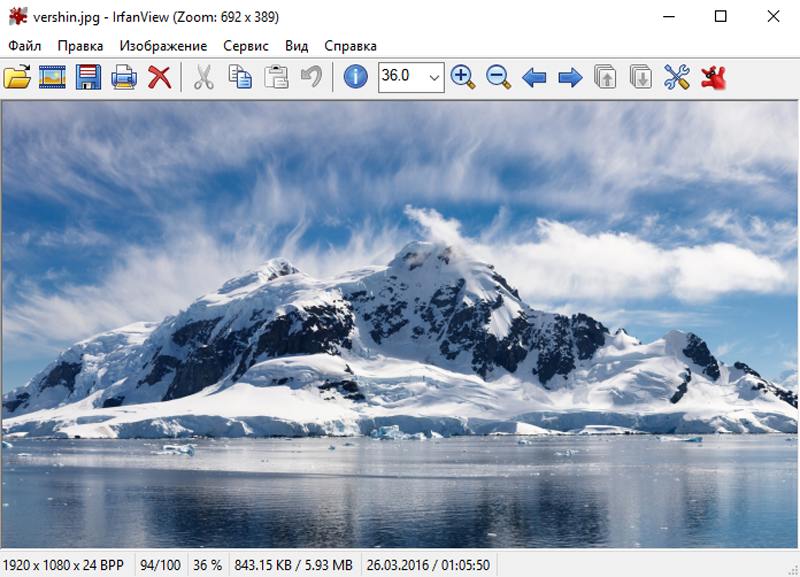The width and height of the screenshot is (800, 577).
Task: Go to previous image left arrow
Action: (534, 78)
